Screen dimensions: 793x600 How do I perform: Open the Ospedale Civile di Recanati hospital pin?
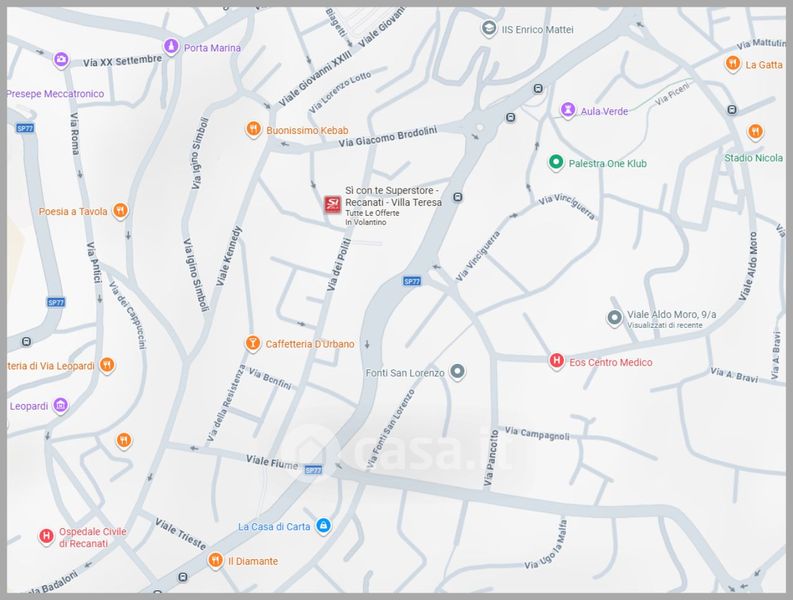(x=46, y=536)
